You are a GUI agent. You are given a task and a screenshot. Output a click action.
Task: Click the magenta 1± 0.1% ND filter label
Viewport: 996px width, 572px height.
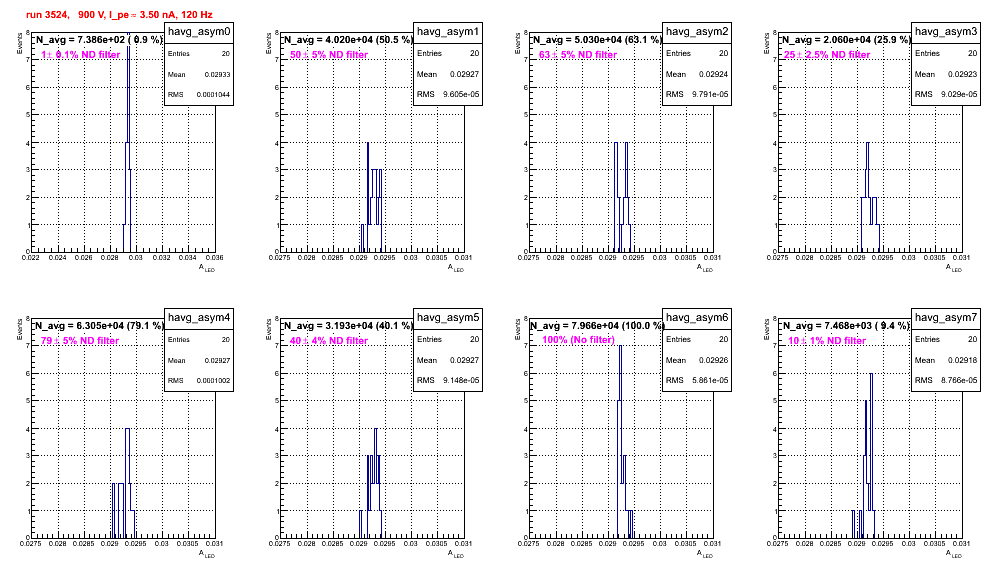[81, 55]
